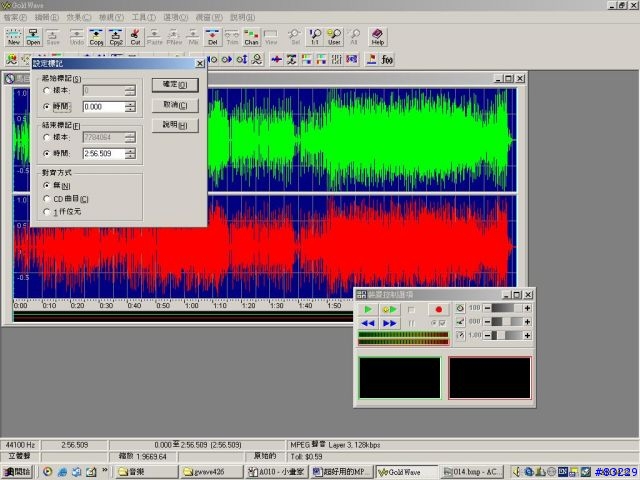Select Time radio under finish marker

coord(47,154)
